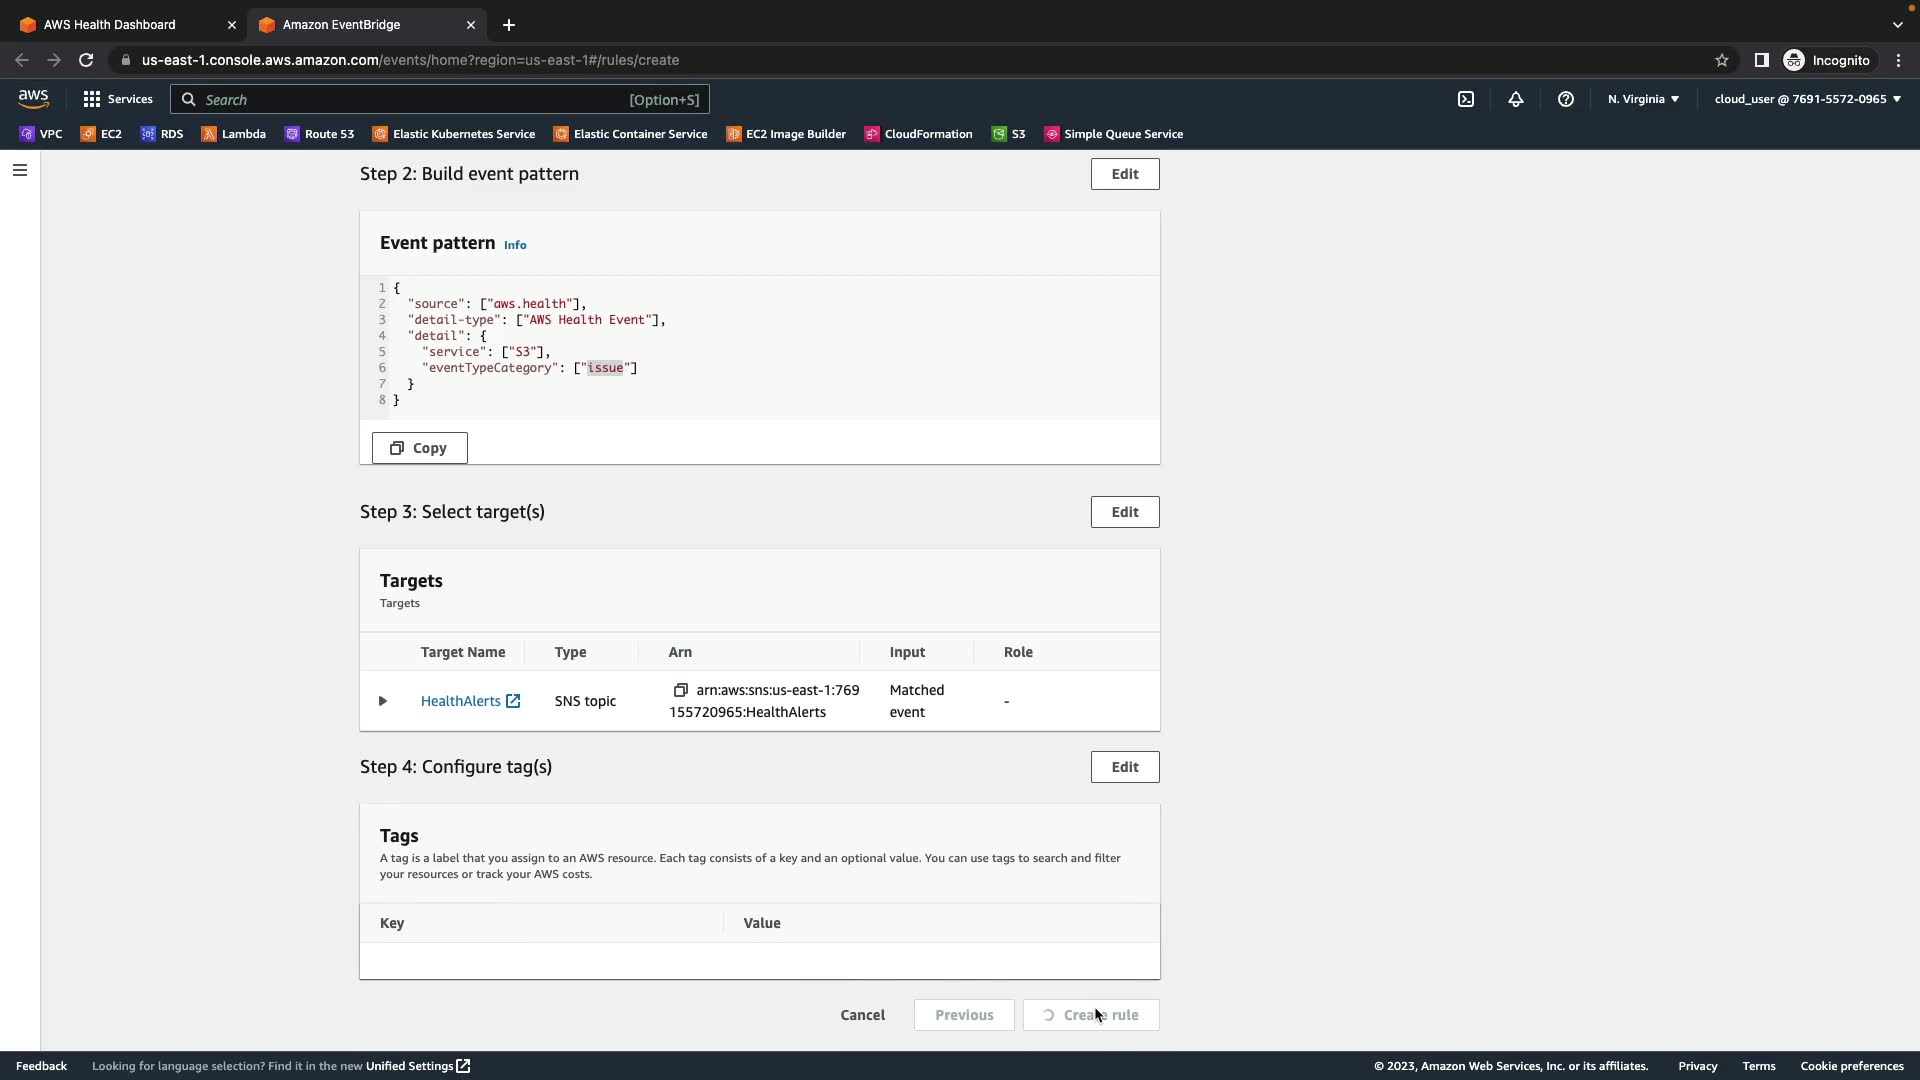This screenshot has width=1920, height=1080.
Task: Open the cloud_user account dropdown
Action: pyautogui.click(x=1807, y=99)
